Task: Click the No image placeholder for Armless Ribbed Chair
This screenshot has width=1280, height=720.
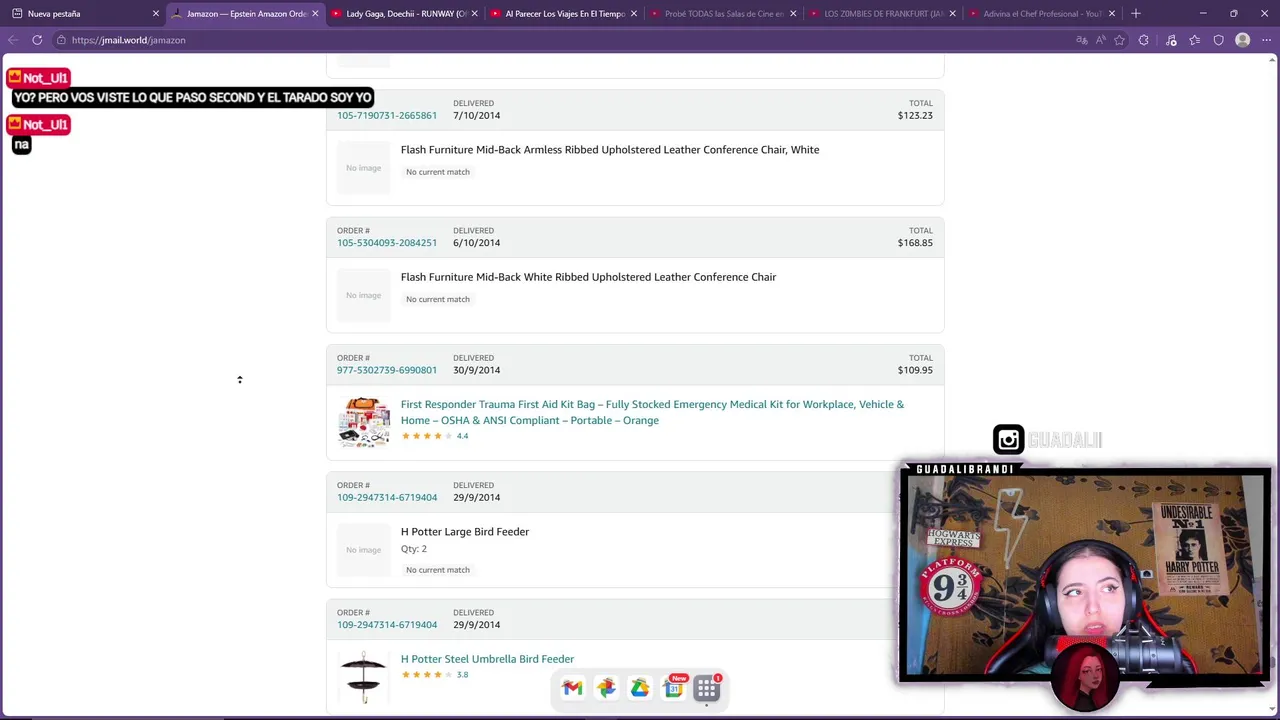Action: (x=364, y=168)
